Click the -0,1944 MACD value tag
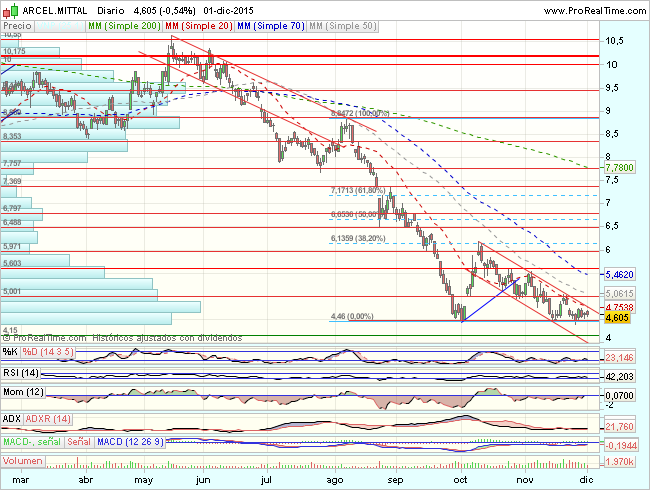The width and height of the screenshot is (650, 490). (621, 446)
